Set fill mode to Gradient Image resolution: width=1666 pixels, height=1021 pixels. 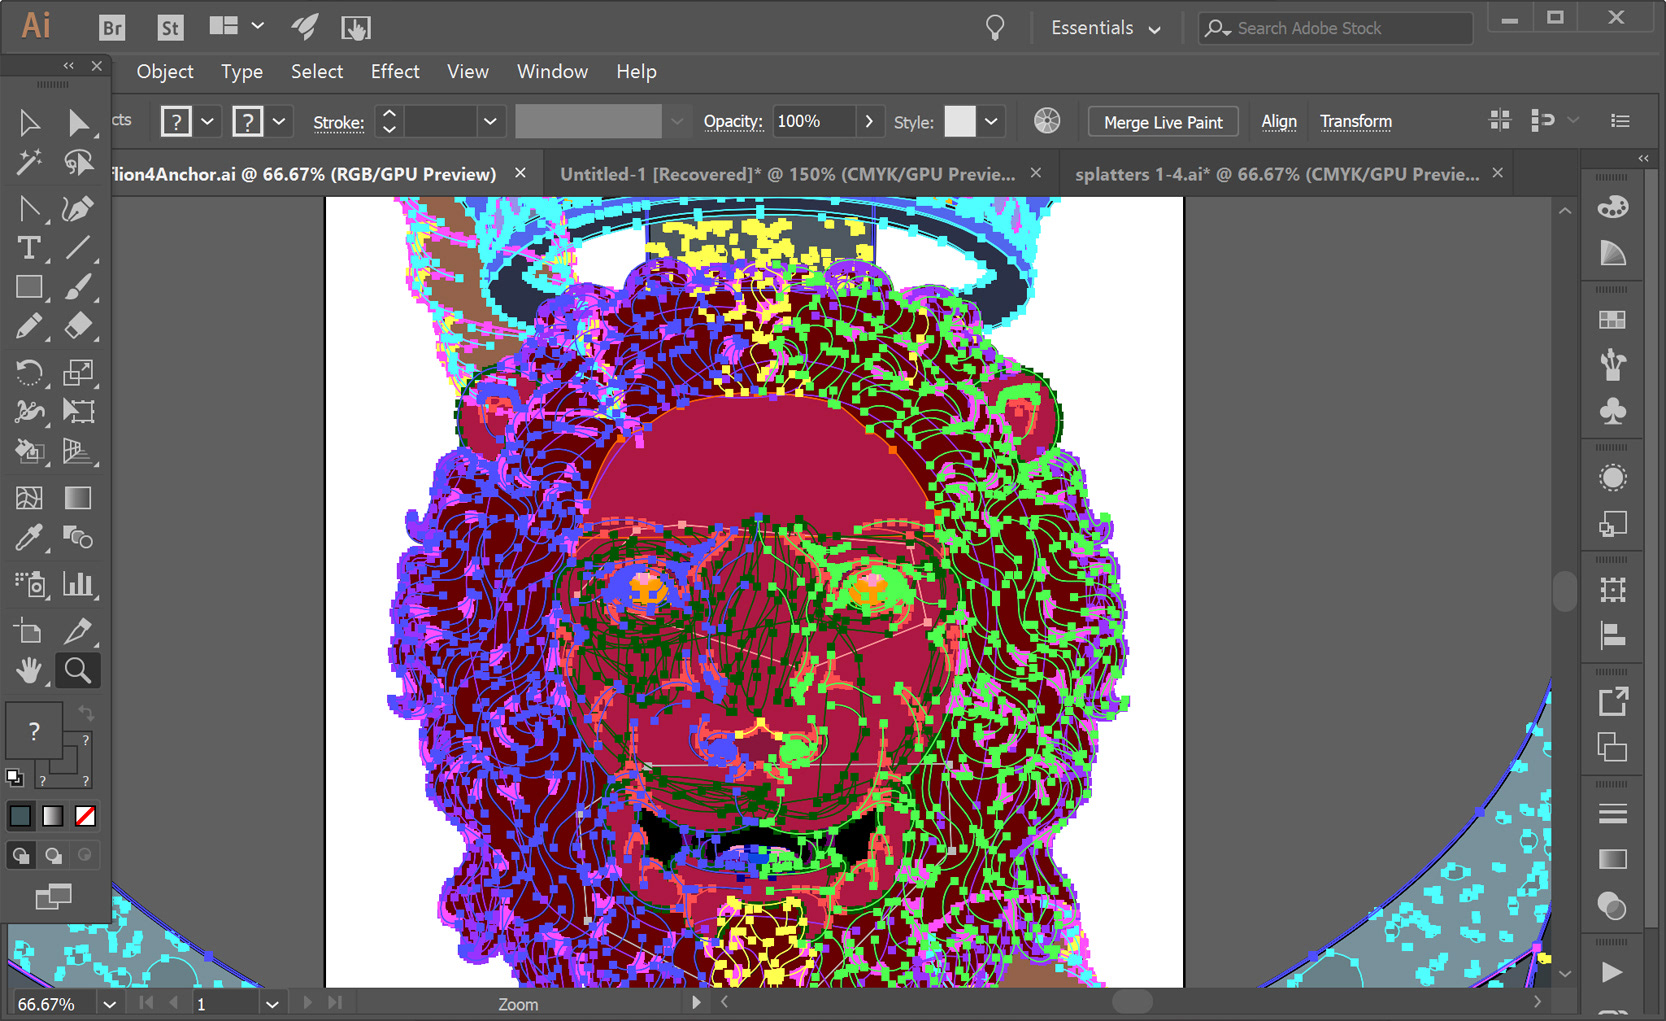tap(53, 816)
